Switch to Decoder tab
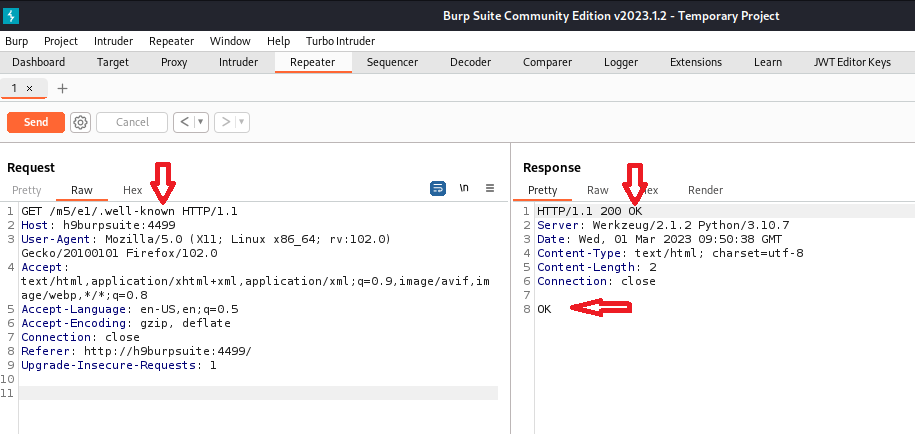Viewport: 915px width, 434px height. tap(470, 62)
